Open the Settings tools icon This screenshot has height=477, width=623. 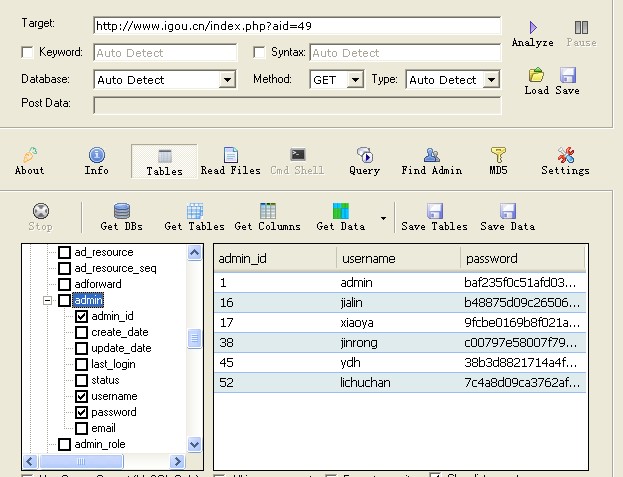pyautogui.click(x=565, y=155)
